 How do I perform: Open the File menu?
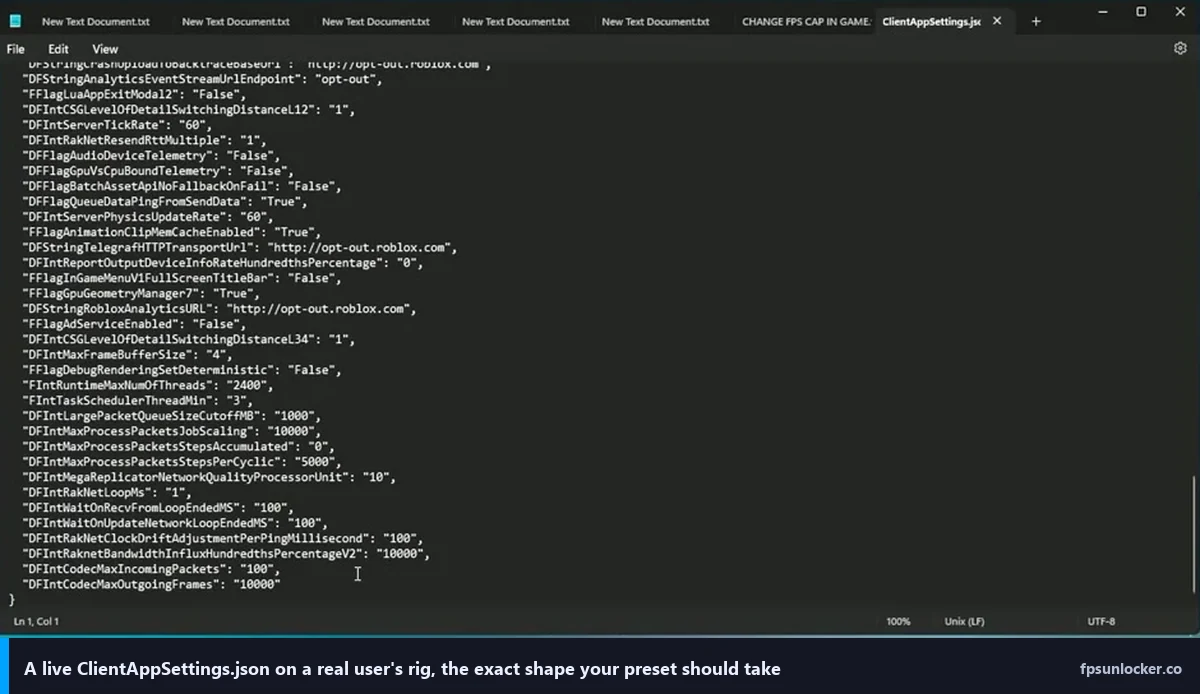click(16, 48)
